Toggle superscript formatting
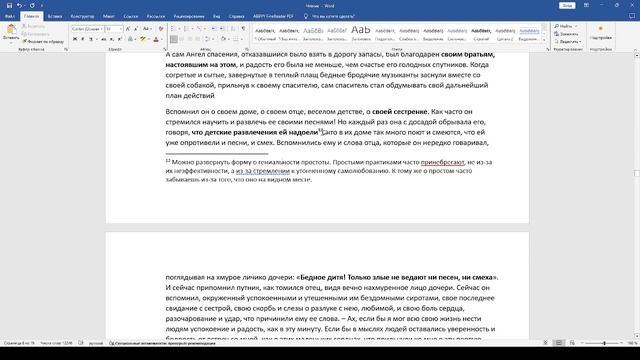 tap(120, 39)
